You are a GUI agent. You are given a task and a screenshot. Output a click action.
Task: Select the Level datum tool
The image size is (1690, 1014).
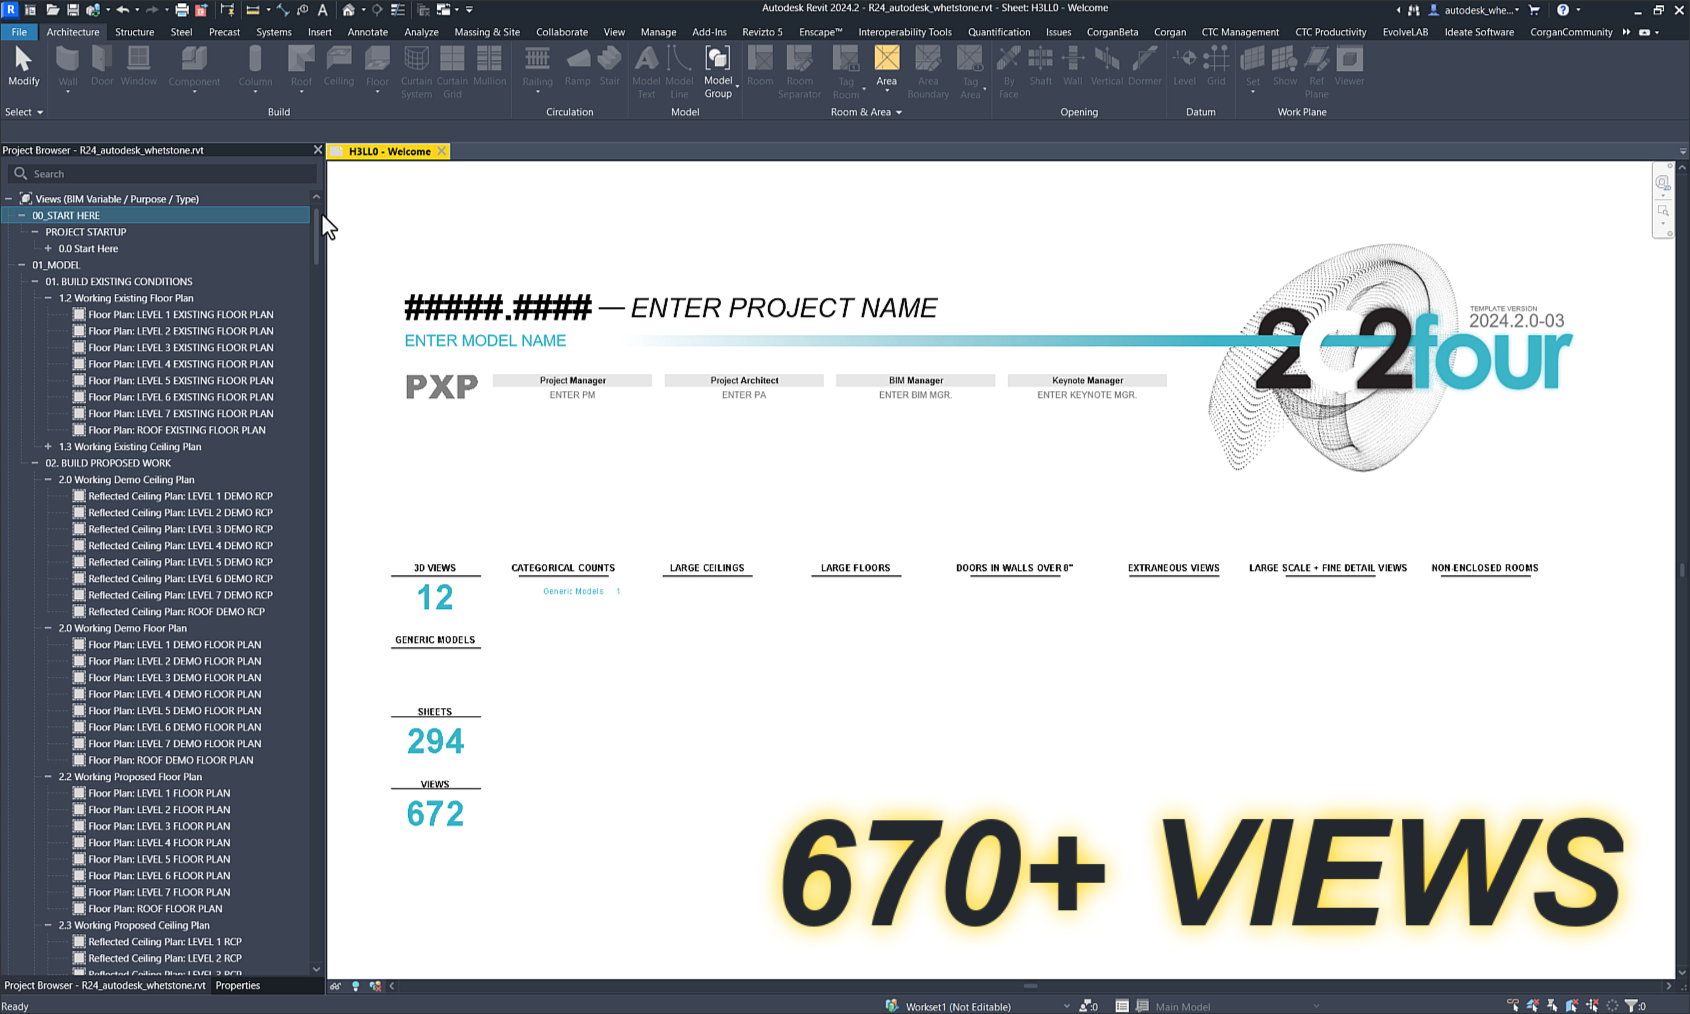tap(1184, 67)
